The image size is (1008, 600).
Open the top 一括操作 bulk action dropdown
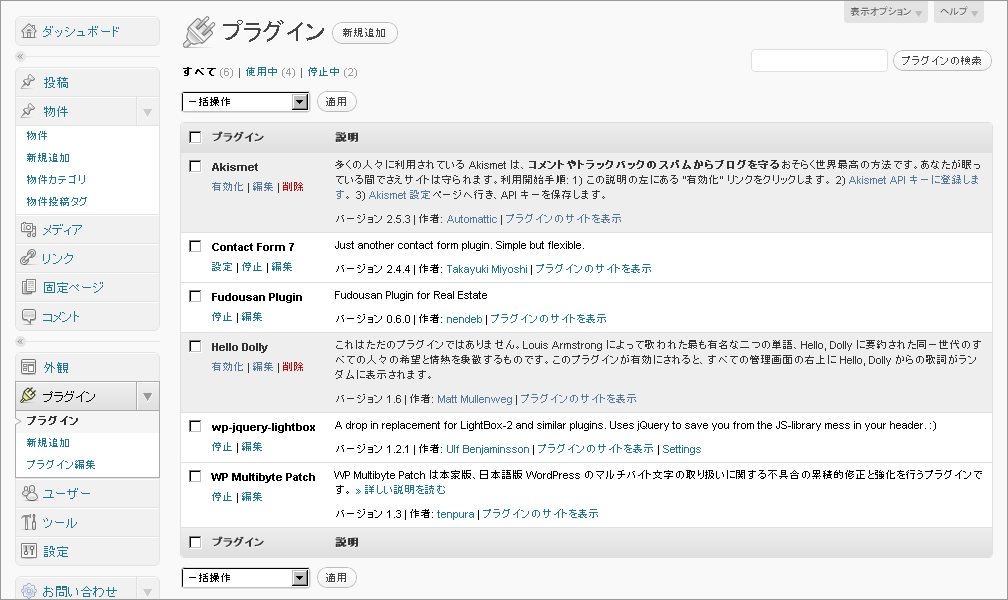coord(245,102)
